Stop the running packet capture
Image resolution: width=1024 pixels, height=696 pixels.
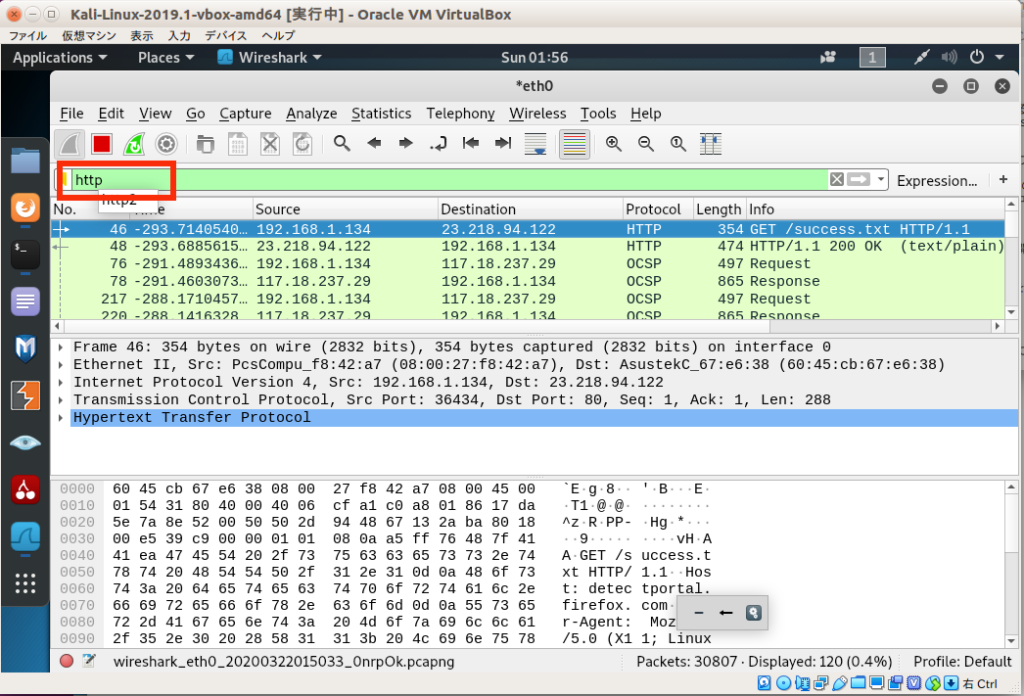[x=101, y=144]
